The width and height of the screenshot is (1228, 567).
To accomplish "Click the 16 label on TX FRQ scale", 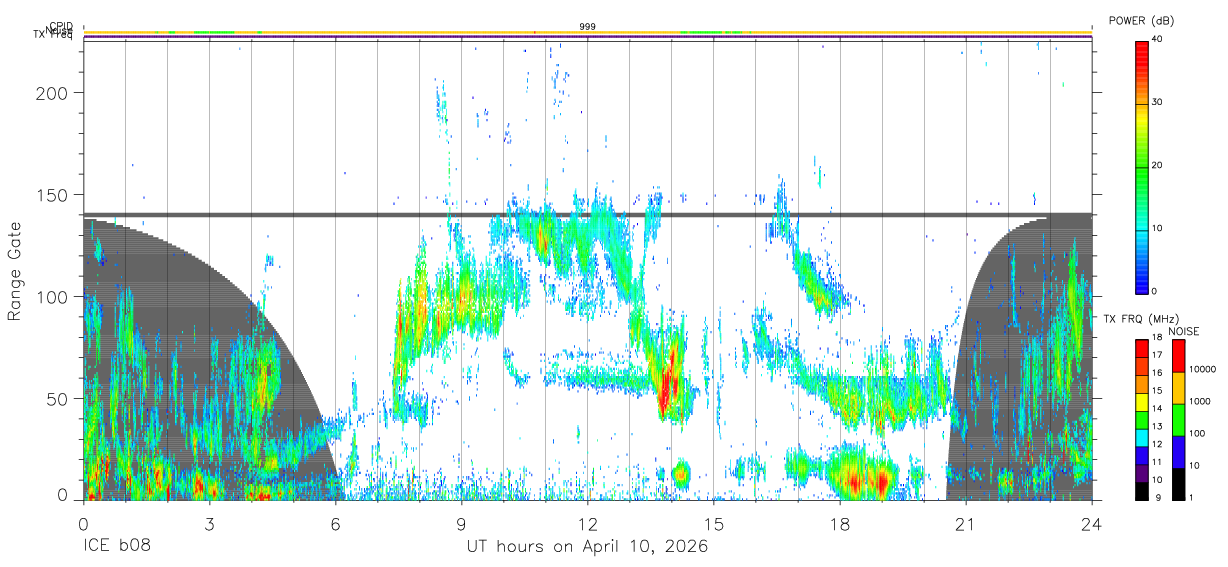I will click(1157, 373).
